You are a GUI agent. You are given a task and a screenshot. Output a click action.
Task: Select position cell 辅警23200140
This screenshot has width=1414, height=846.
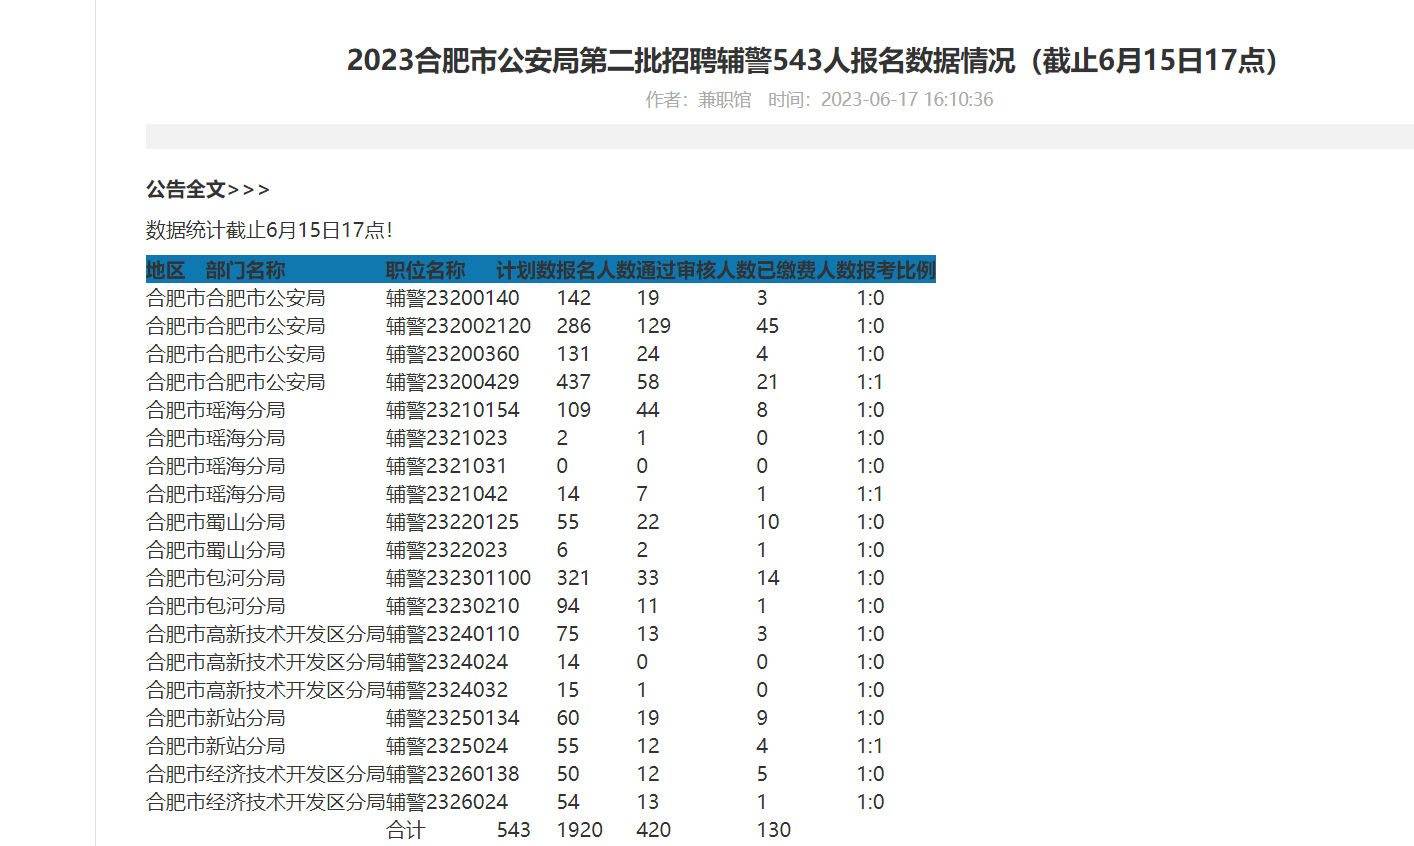453,298
